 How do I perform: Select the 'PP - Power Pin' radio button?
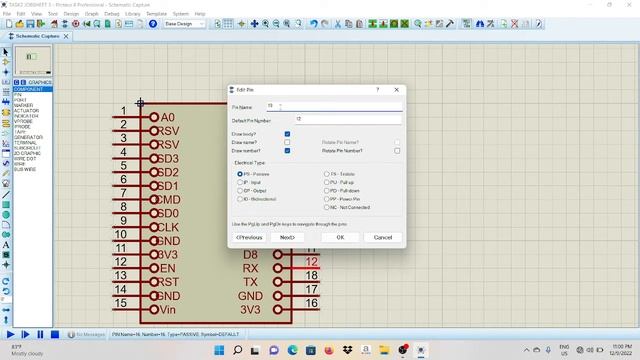(x=327, y=199)
